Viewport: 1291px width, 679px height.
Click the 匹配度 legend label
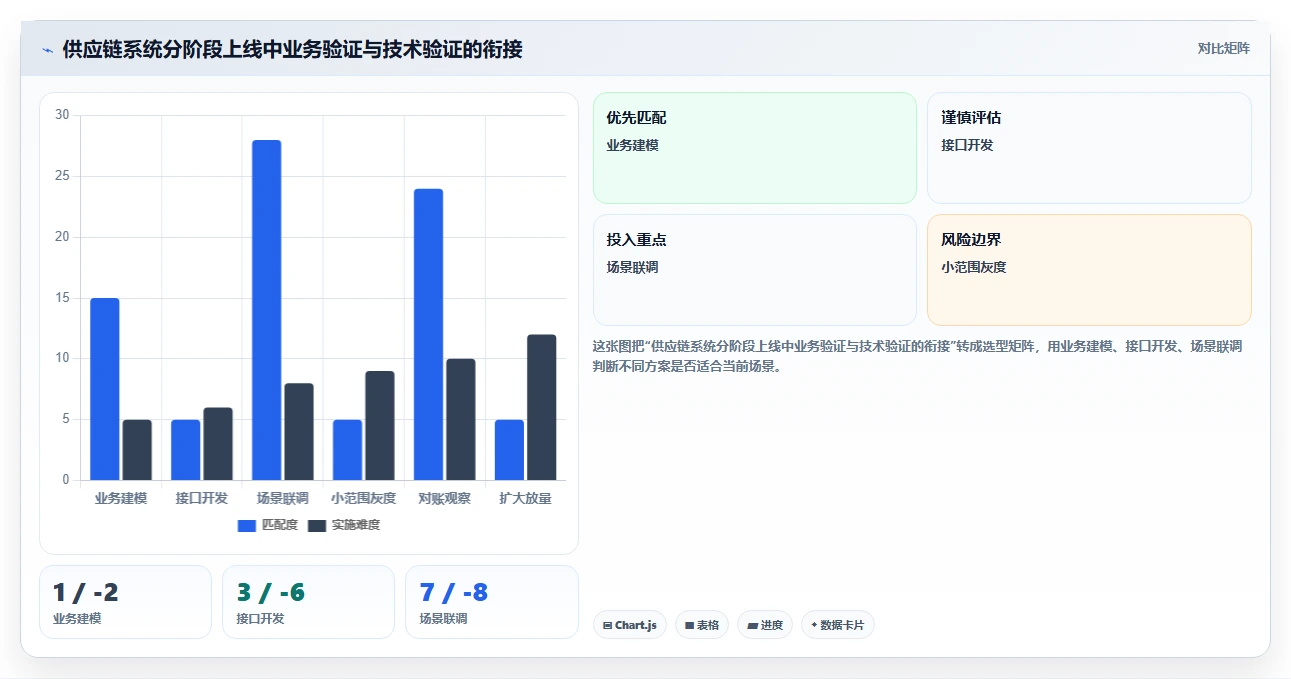[x=280, y=525]
